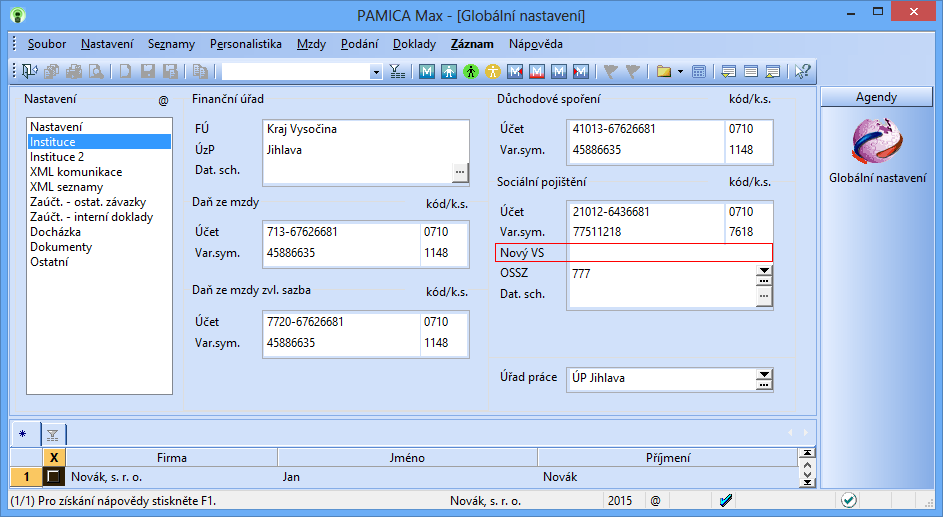This screenshot has width=943, height=517.
Task: Open the Doklady menu
Action: click(x=414, y=44)
